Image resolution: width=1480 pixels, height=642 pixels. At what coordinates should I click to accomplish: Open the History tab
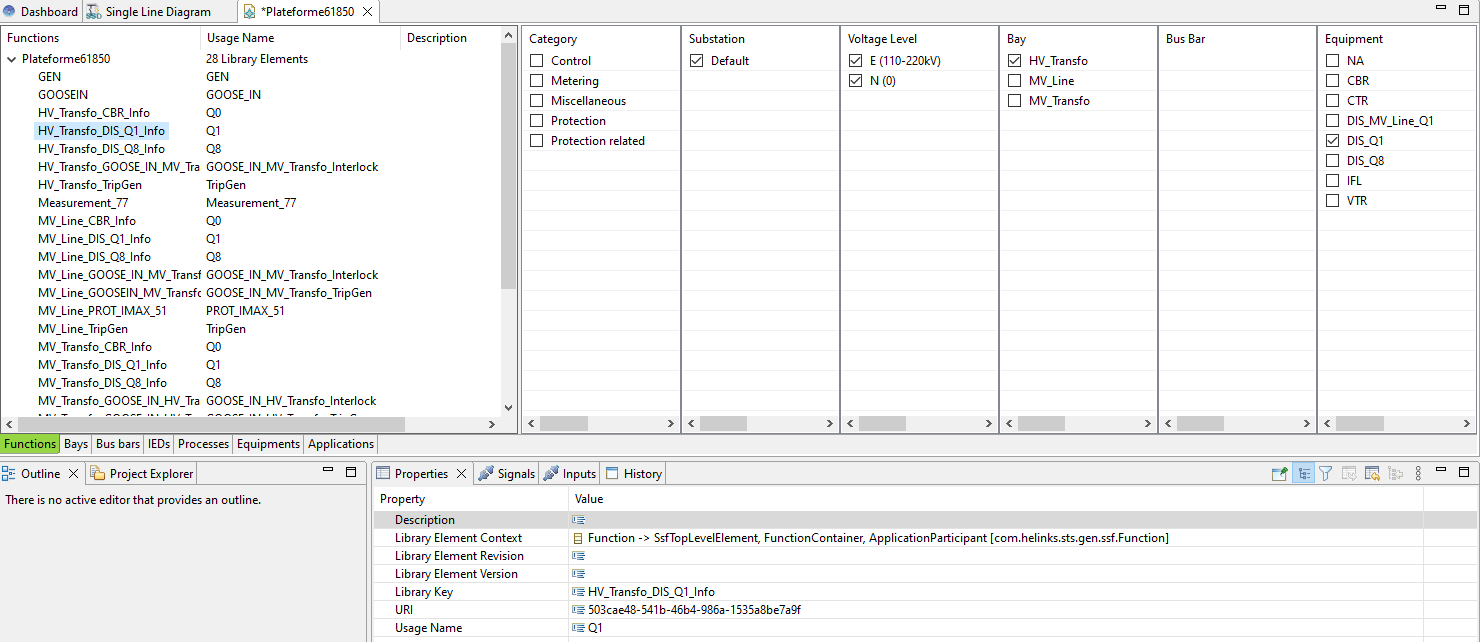(x=633, y=473)
